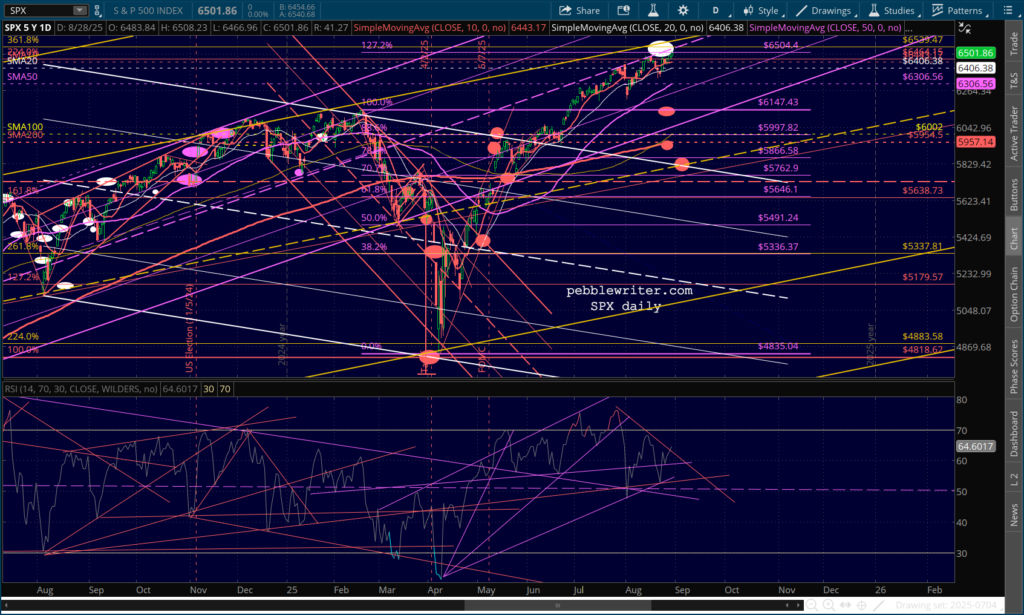1024x615 pixels.
Task: Click the RSI (14, 70, 30, CLOSE, WILDERS, no) label
Action: tap(81, 388)
